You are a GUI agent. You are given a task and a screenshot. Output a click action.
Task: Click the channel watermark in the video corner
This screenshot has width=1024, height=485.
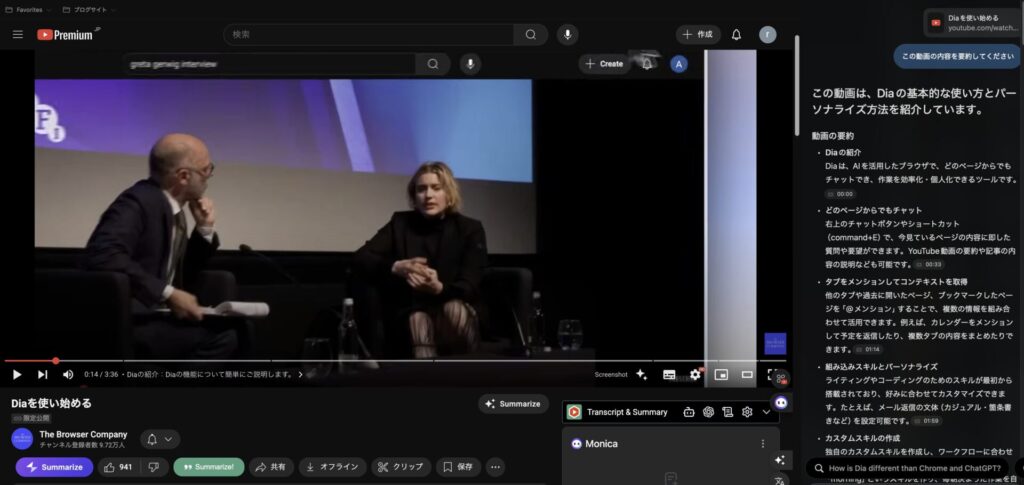pyautogui.click(x=775, y=343)
